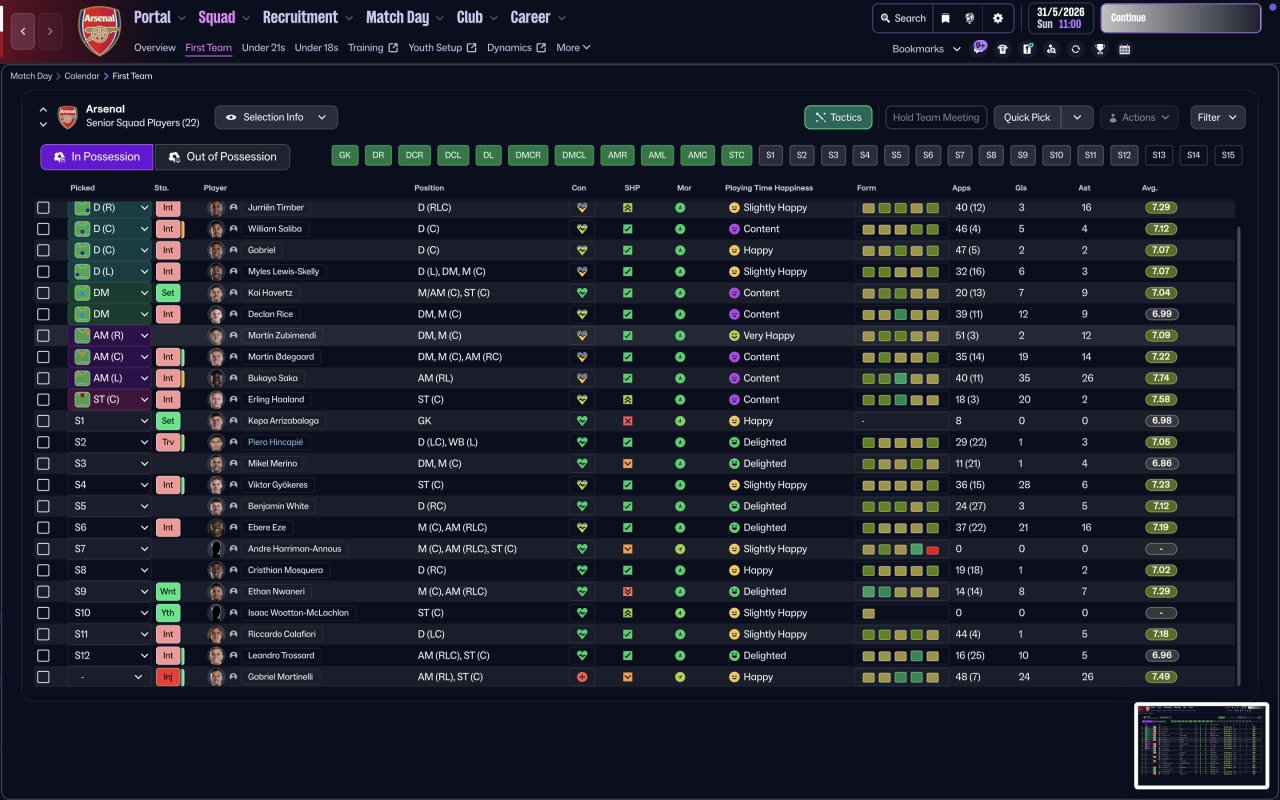Tick the checkbox for Erling Haaland

point(43,400)
